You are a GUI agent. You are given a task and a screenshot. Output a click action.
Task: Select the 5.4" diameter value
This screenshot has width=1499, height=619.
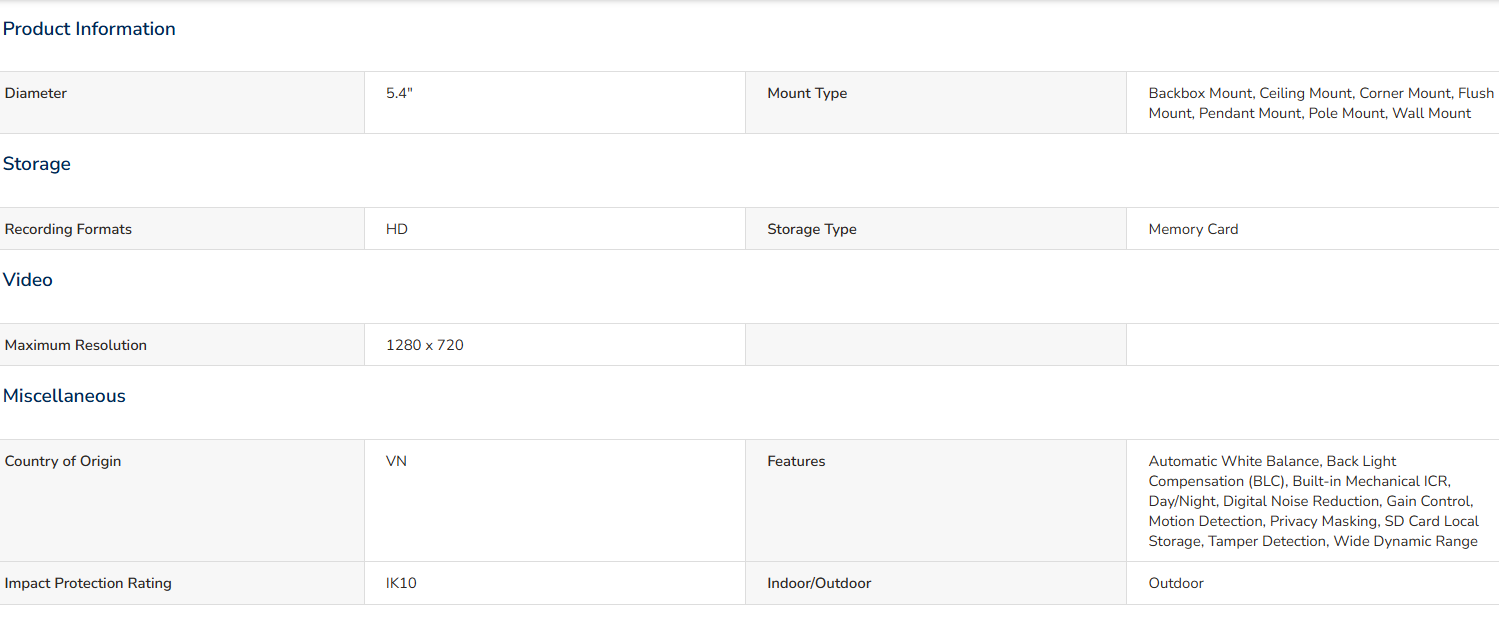click(399, 93)
